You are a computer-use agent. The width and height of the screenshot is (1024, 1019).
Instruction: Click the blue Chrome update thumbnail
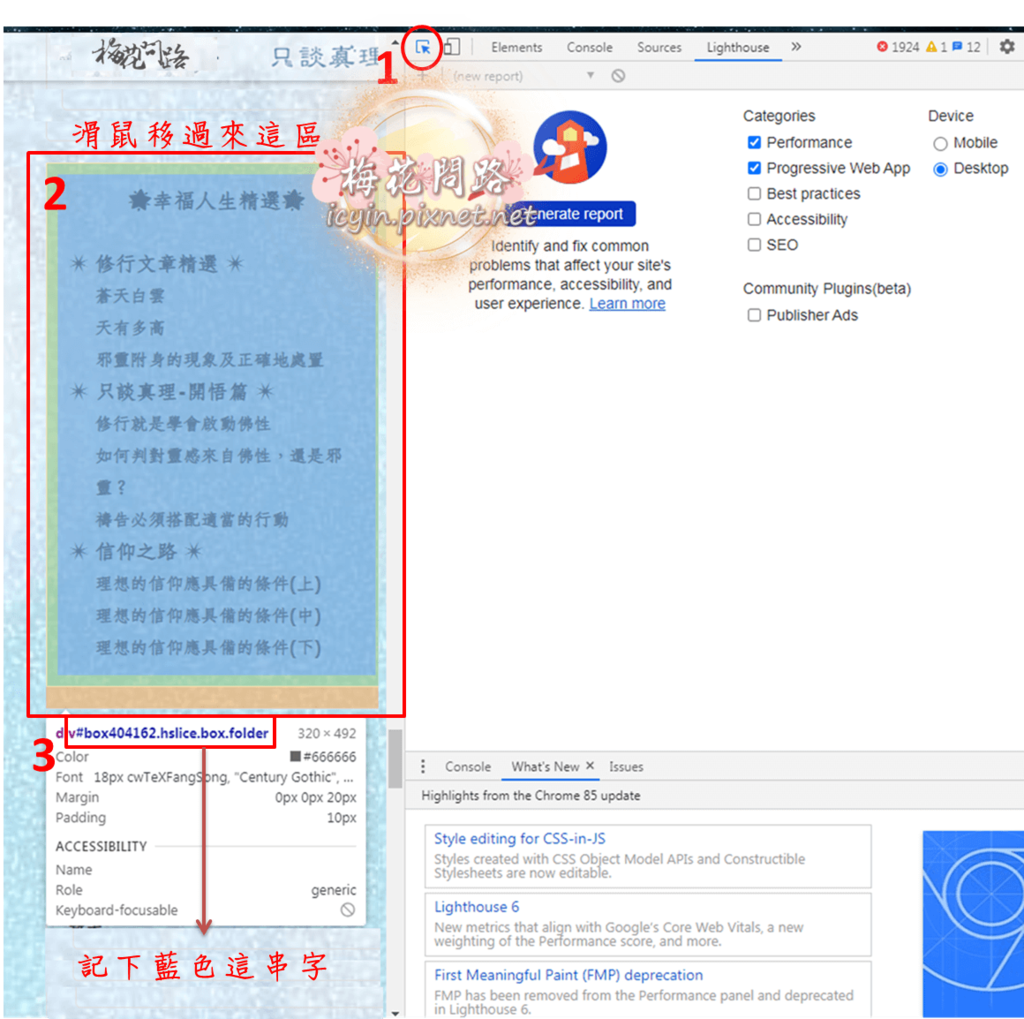tap(973, 924)
